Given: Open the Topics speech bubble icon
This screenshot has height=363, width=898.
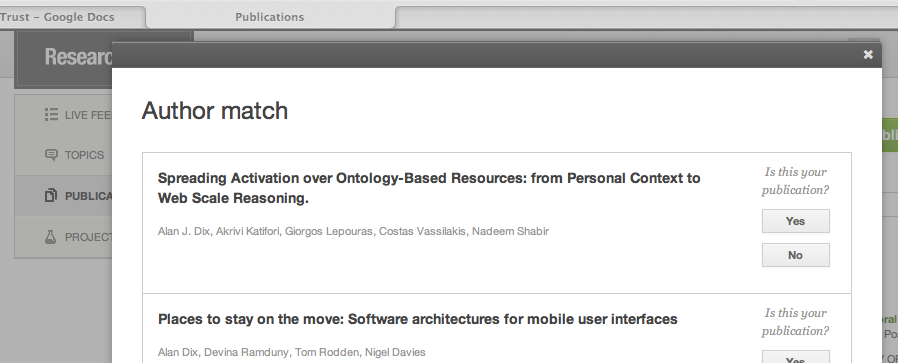Looking at the screenshot, I should point(51,155).
